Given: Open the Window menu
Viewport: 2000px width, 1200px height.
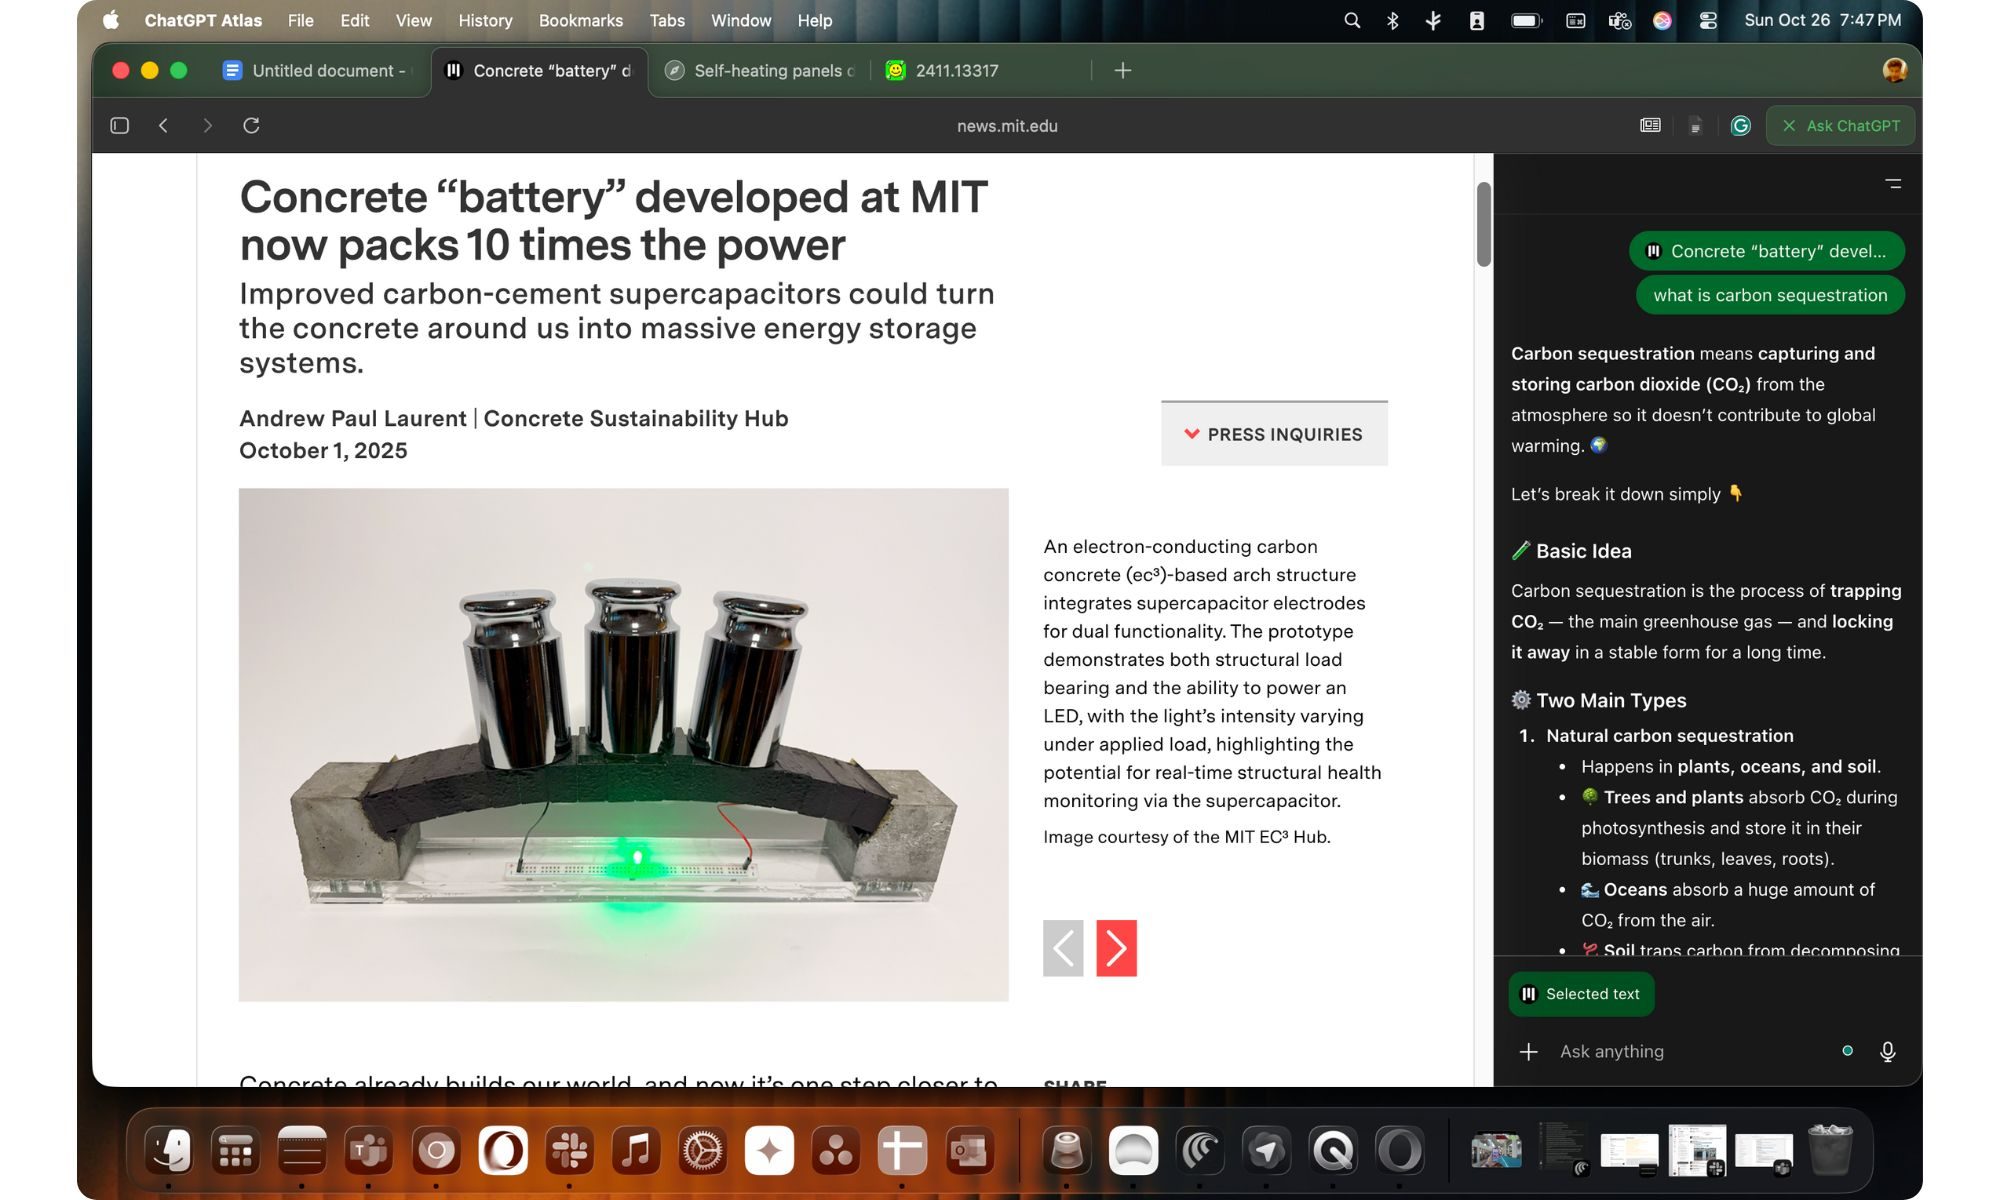Looking at the screenshot, I should [740, 20].
